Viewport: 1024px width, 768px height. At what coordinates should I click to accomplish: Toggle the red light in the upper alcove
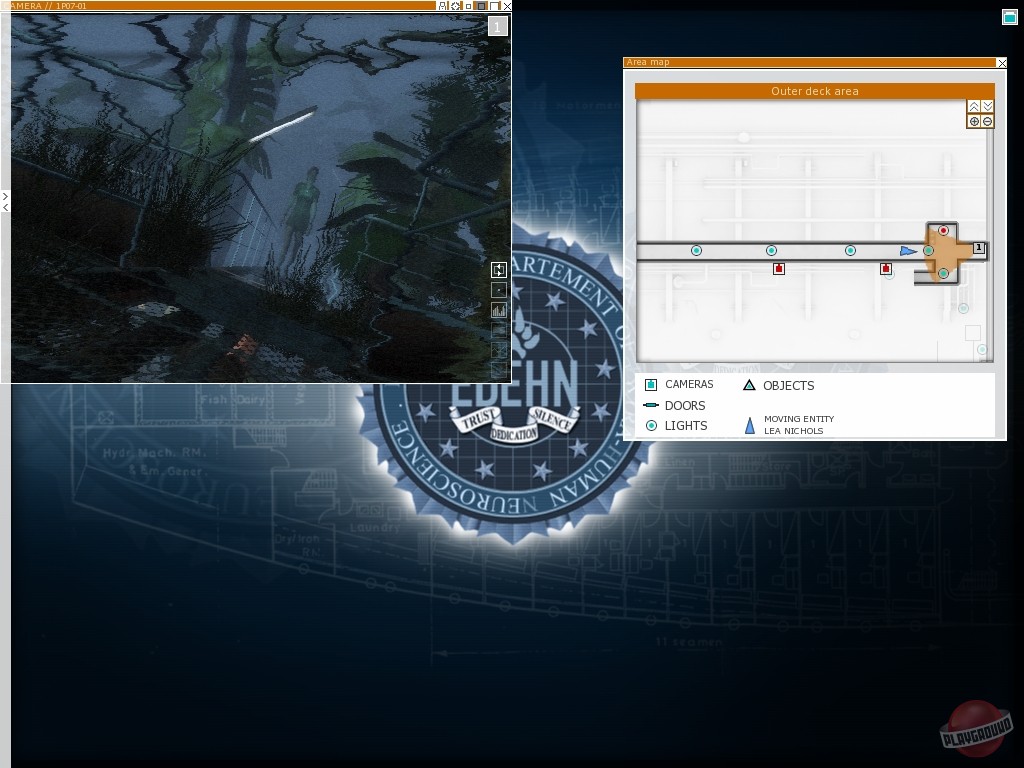click(x=943, y=231)
